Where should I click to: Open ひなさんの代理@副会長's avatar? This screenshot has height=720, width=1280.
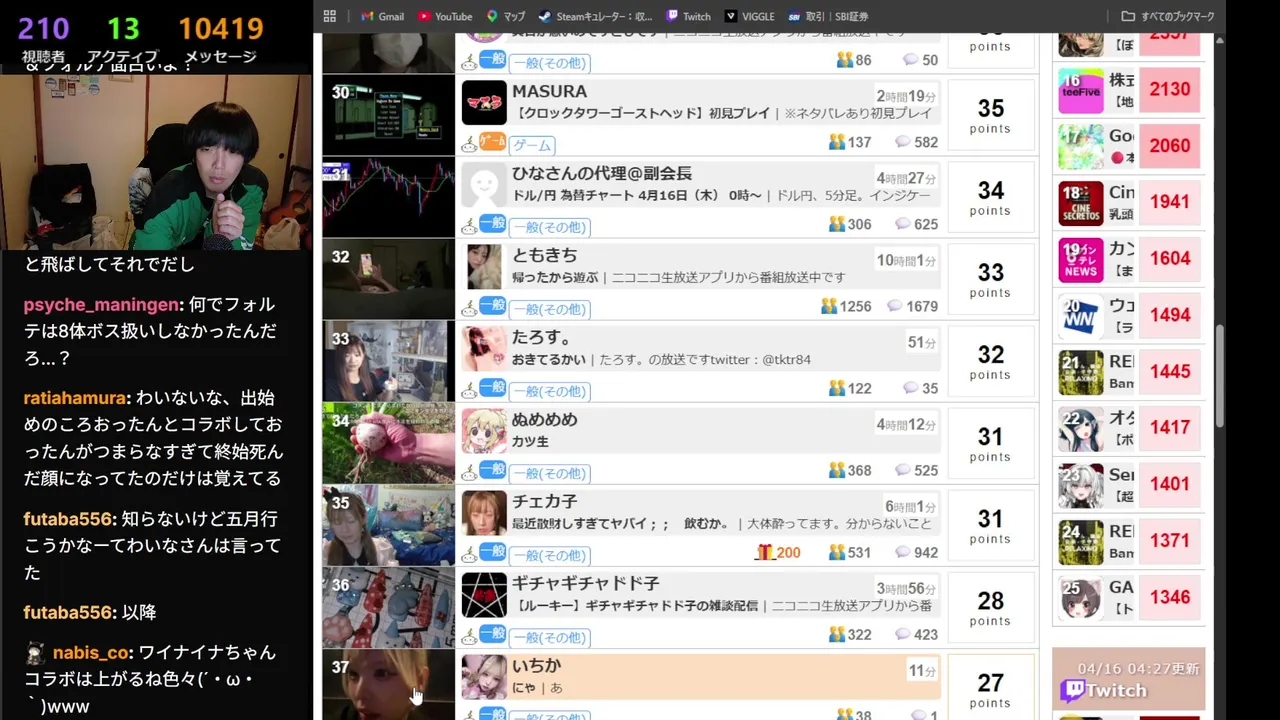coord(484,185)
